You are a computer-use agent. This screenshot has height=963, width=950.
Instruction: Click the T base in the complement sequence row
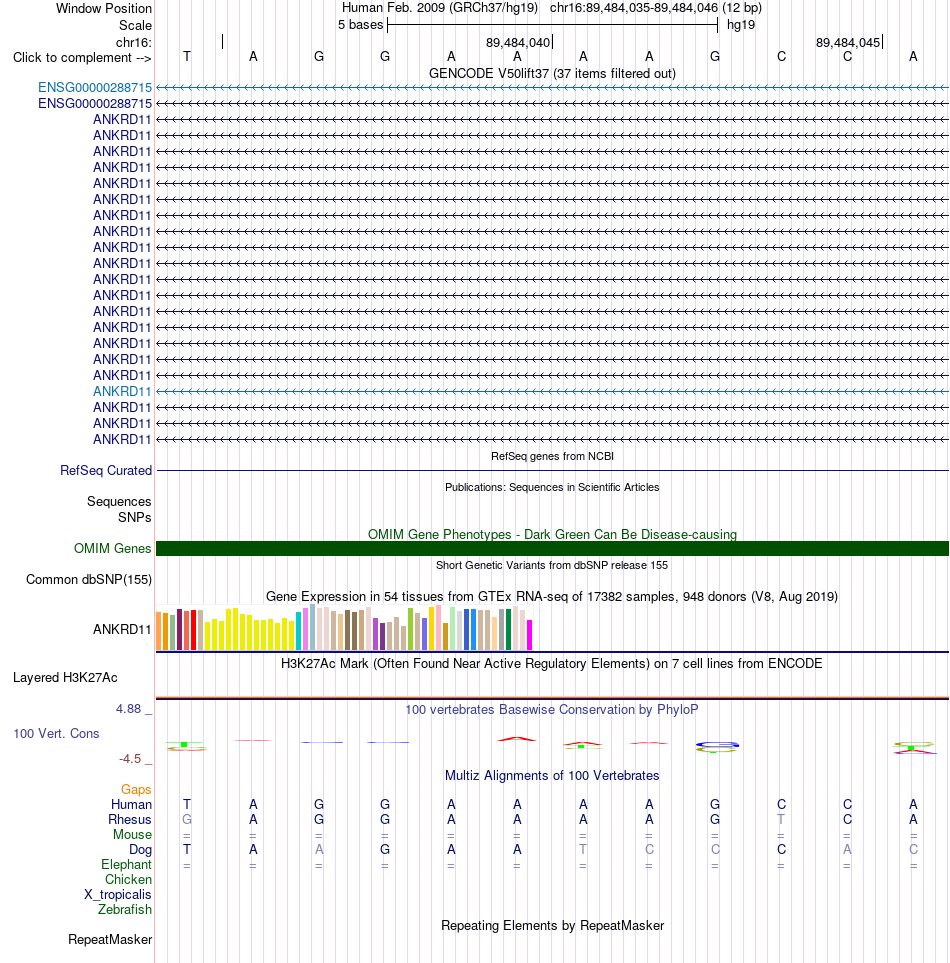coord(187,57)
